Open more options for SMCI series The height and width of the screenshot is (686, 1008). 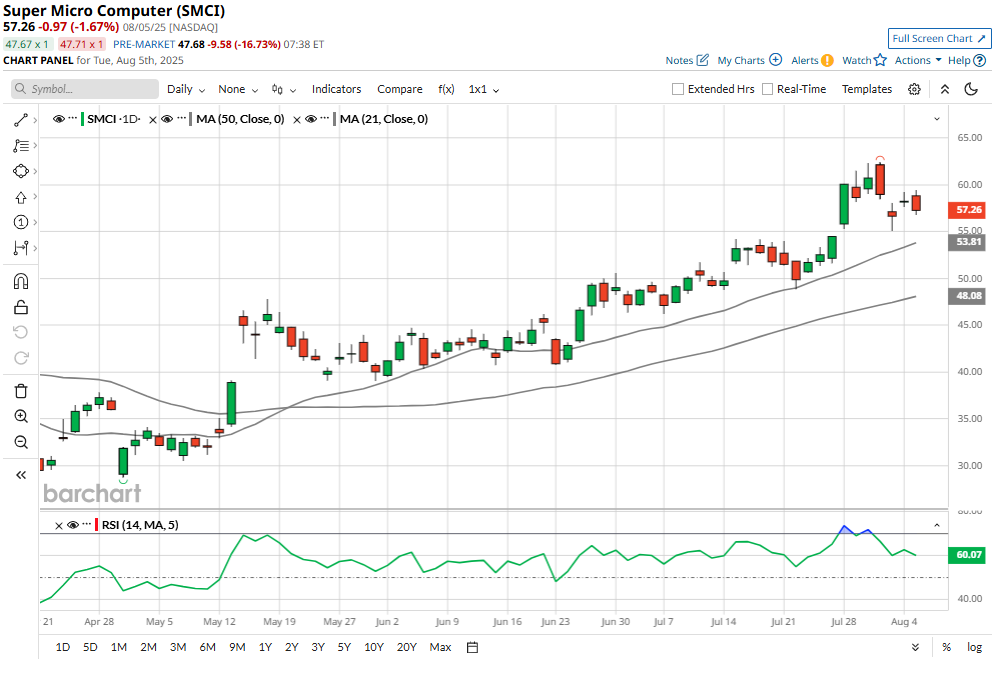pos(73,119)
